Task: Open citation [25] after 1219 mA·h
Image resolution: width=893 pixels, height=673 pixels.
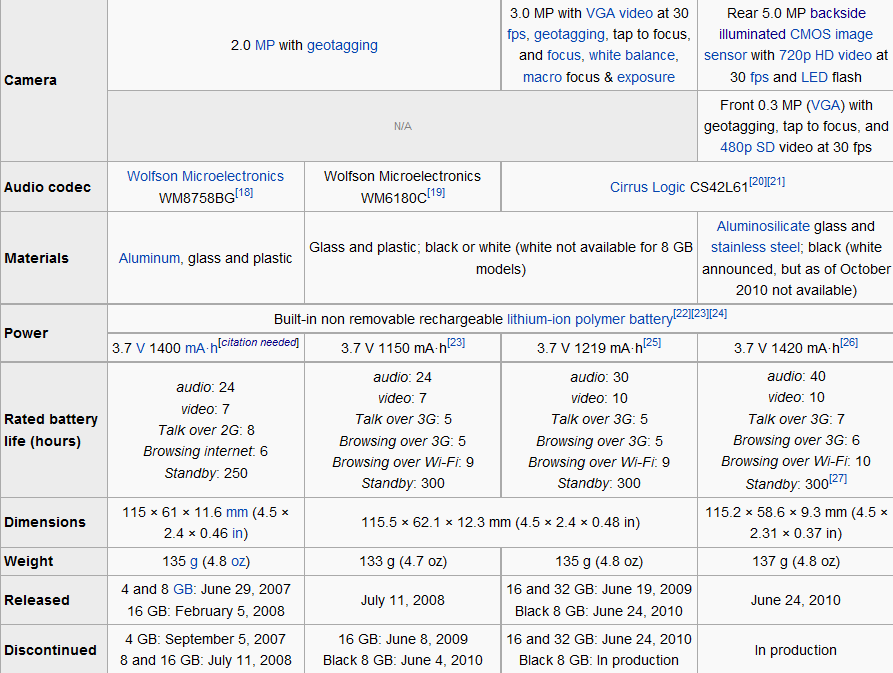Action: [x=652, y=343]
